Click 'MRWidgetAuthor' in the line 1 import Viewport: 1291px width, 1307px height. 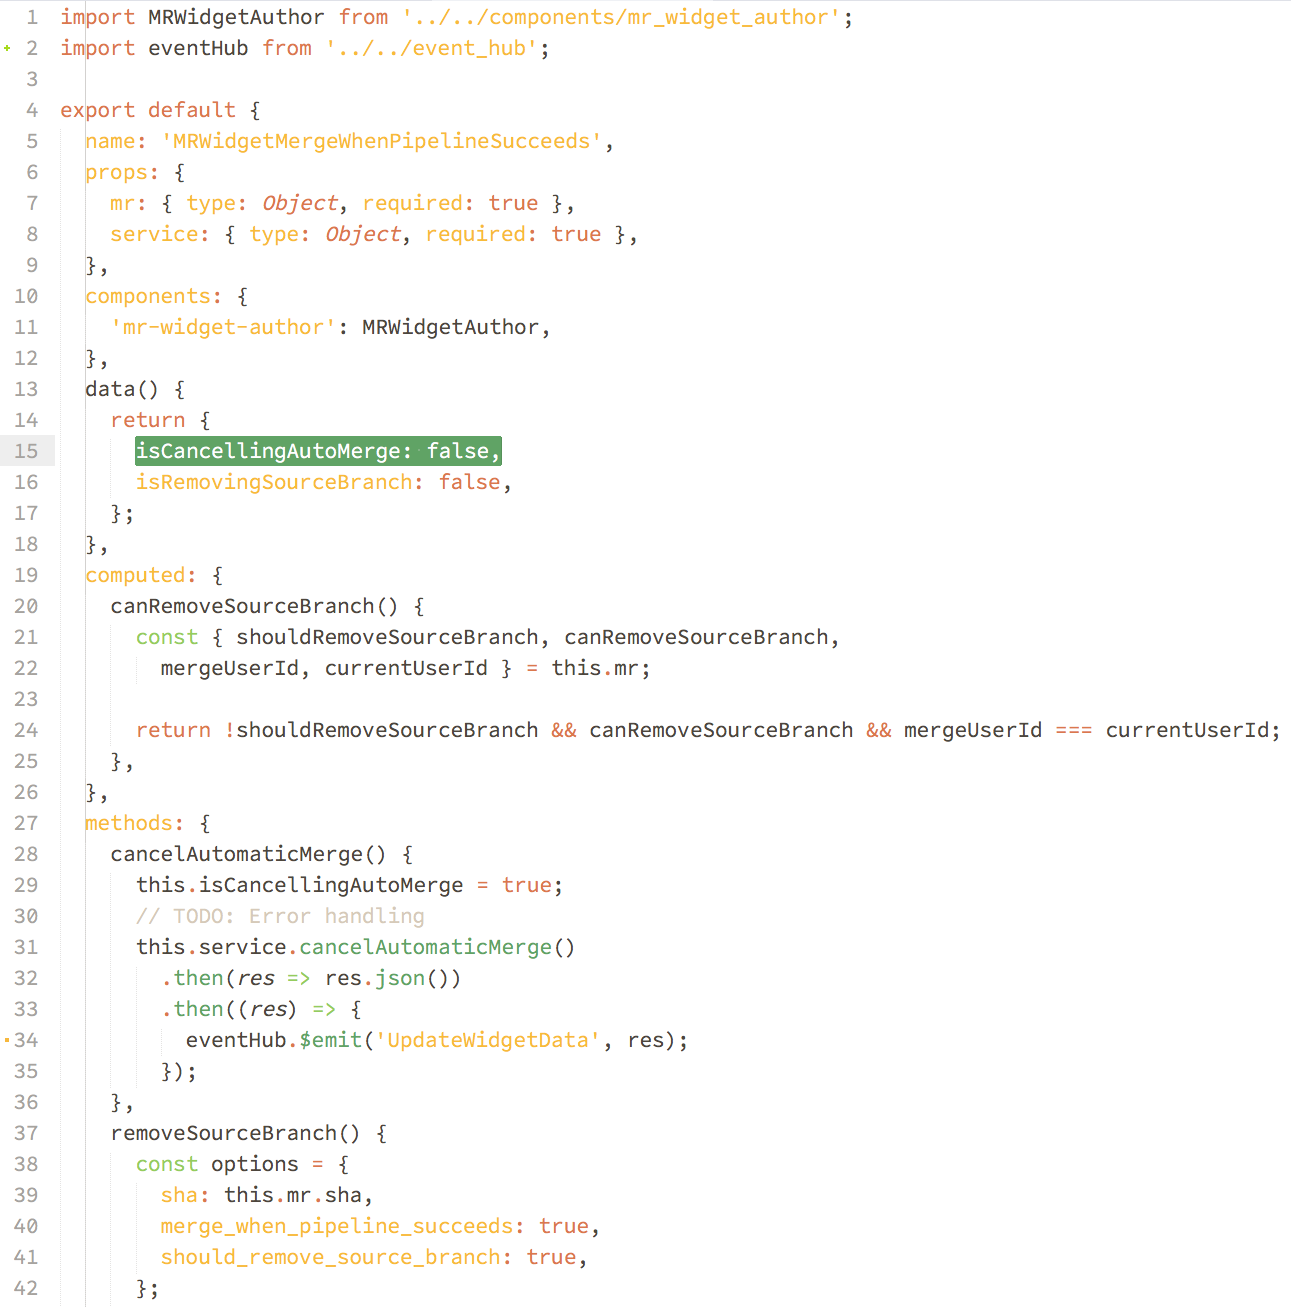[236, 17]
